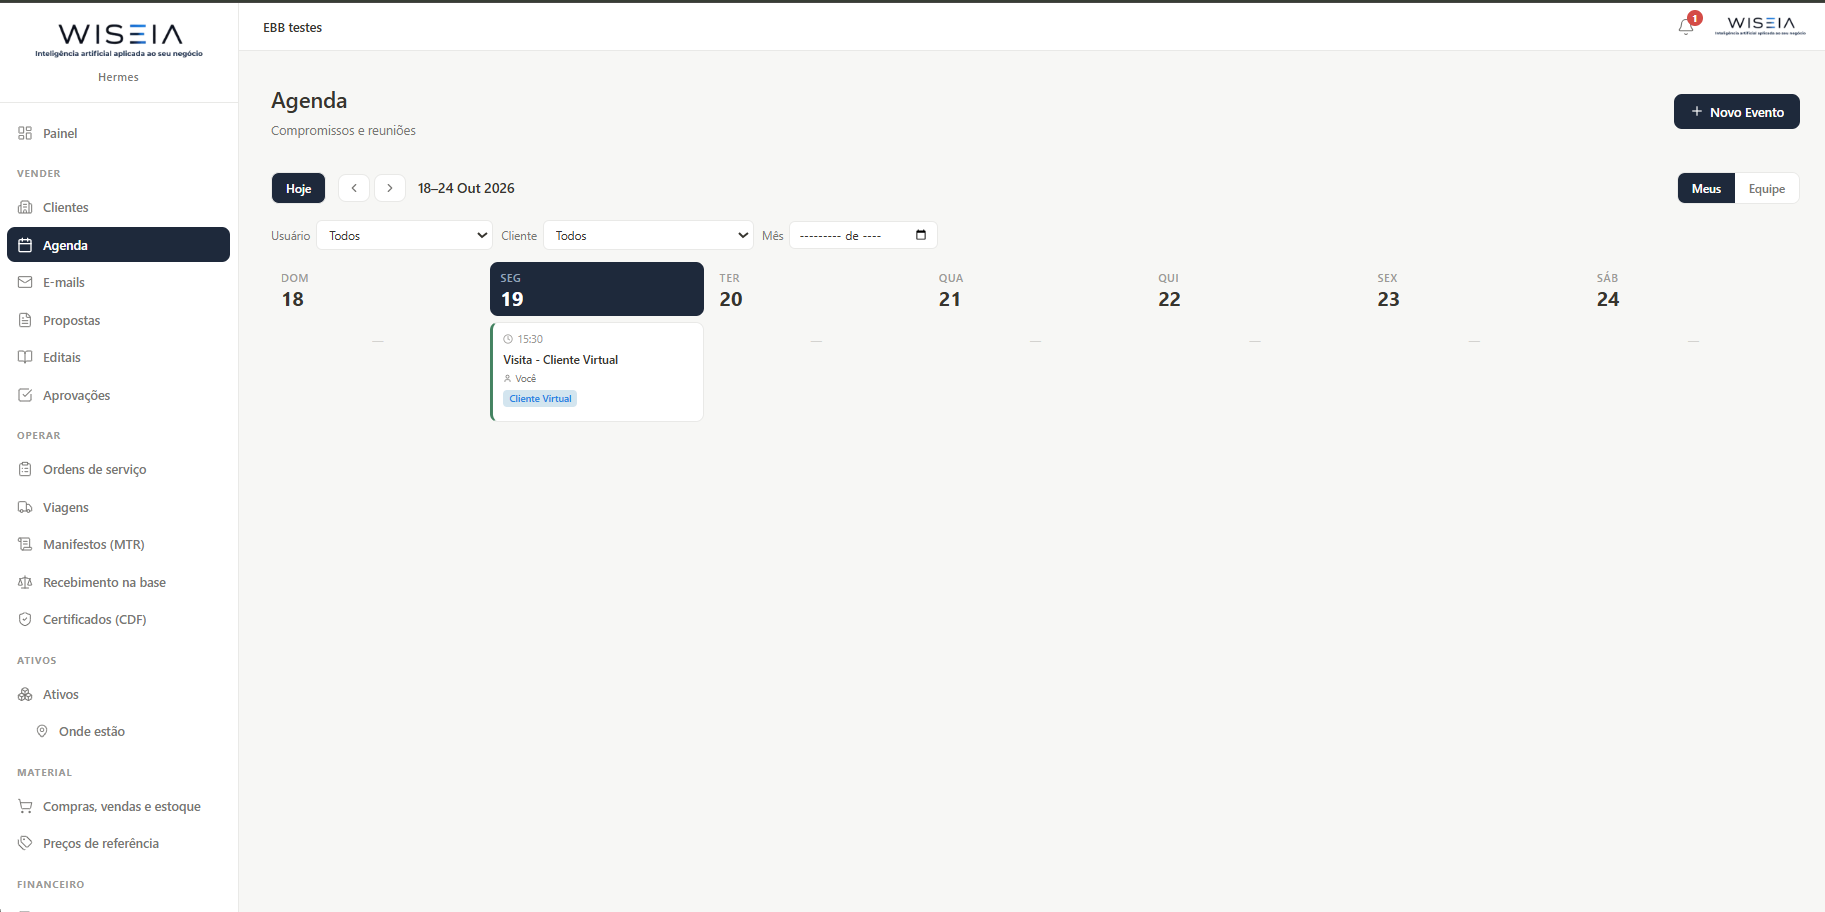Select the SEG 19 day header
Viewport: 1825px width, 912px height.
(x=597, y=289)
